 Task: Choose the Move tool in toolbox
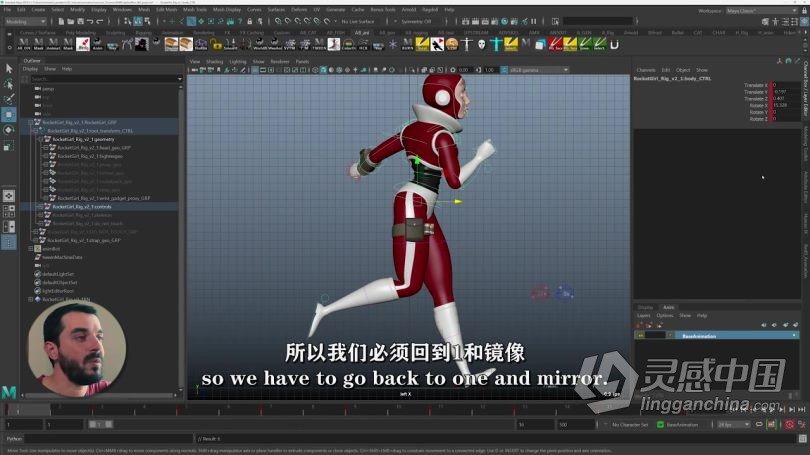[x=9, y=114]
